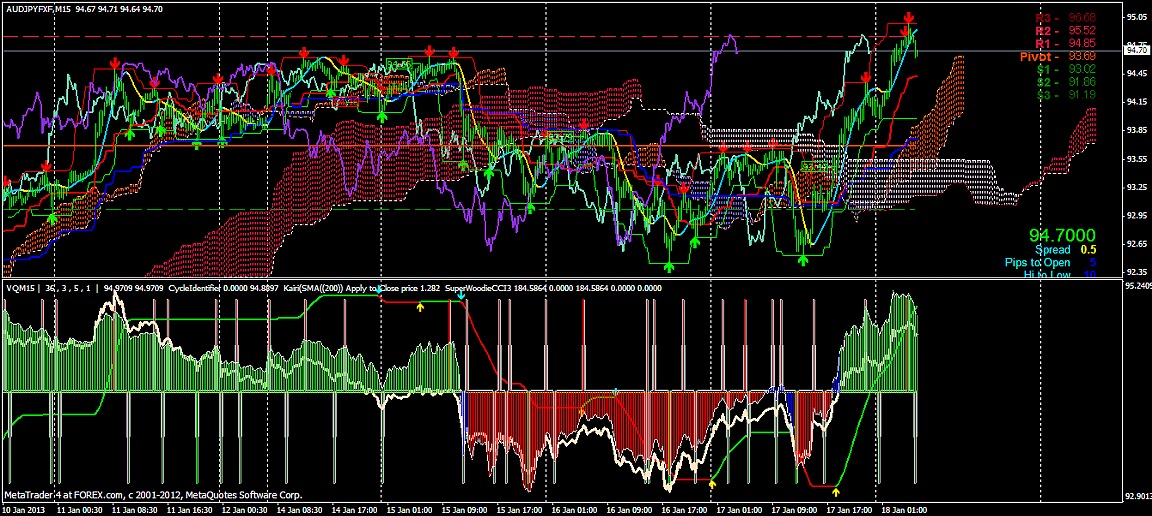
Task: Click the green up arrow near 17 Jan 09:00 low
Action: tap(803, 259)
